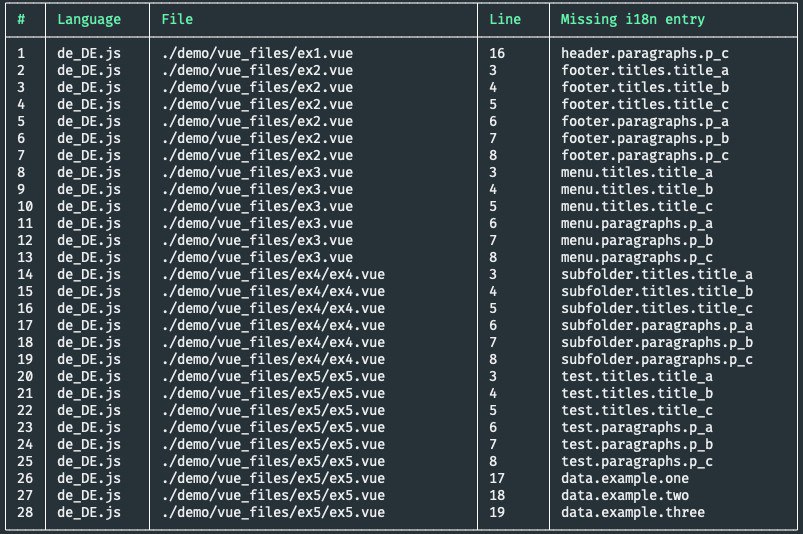Select the 'footer.paragraphs.p_b' entry
803x534 pixels.
point(645,138)
